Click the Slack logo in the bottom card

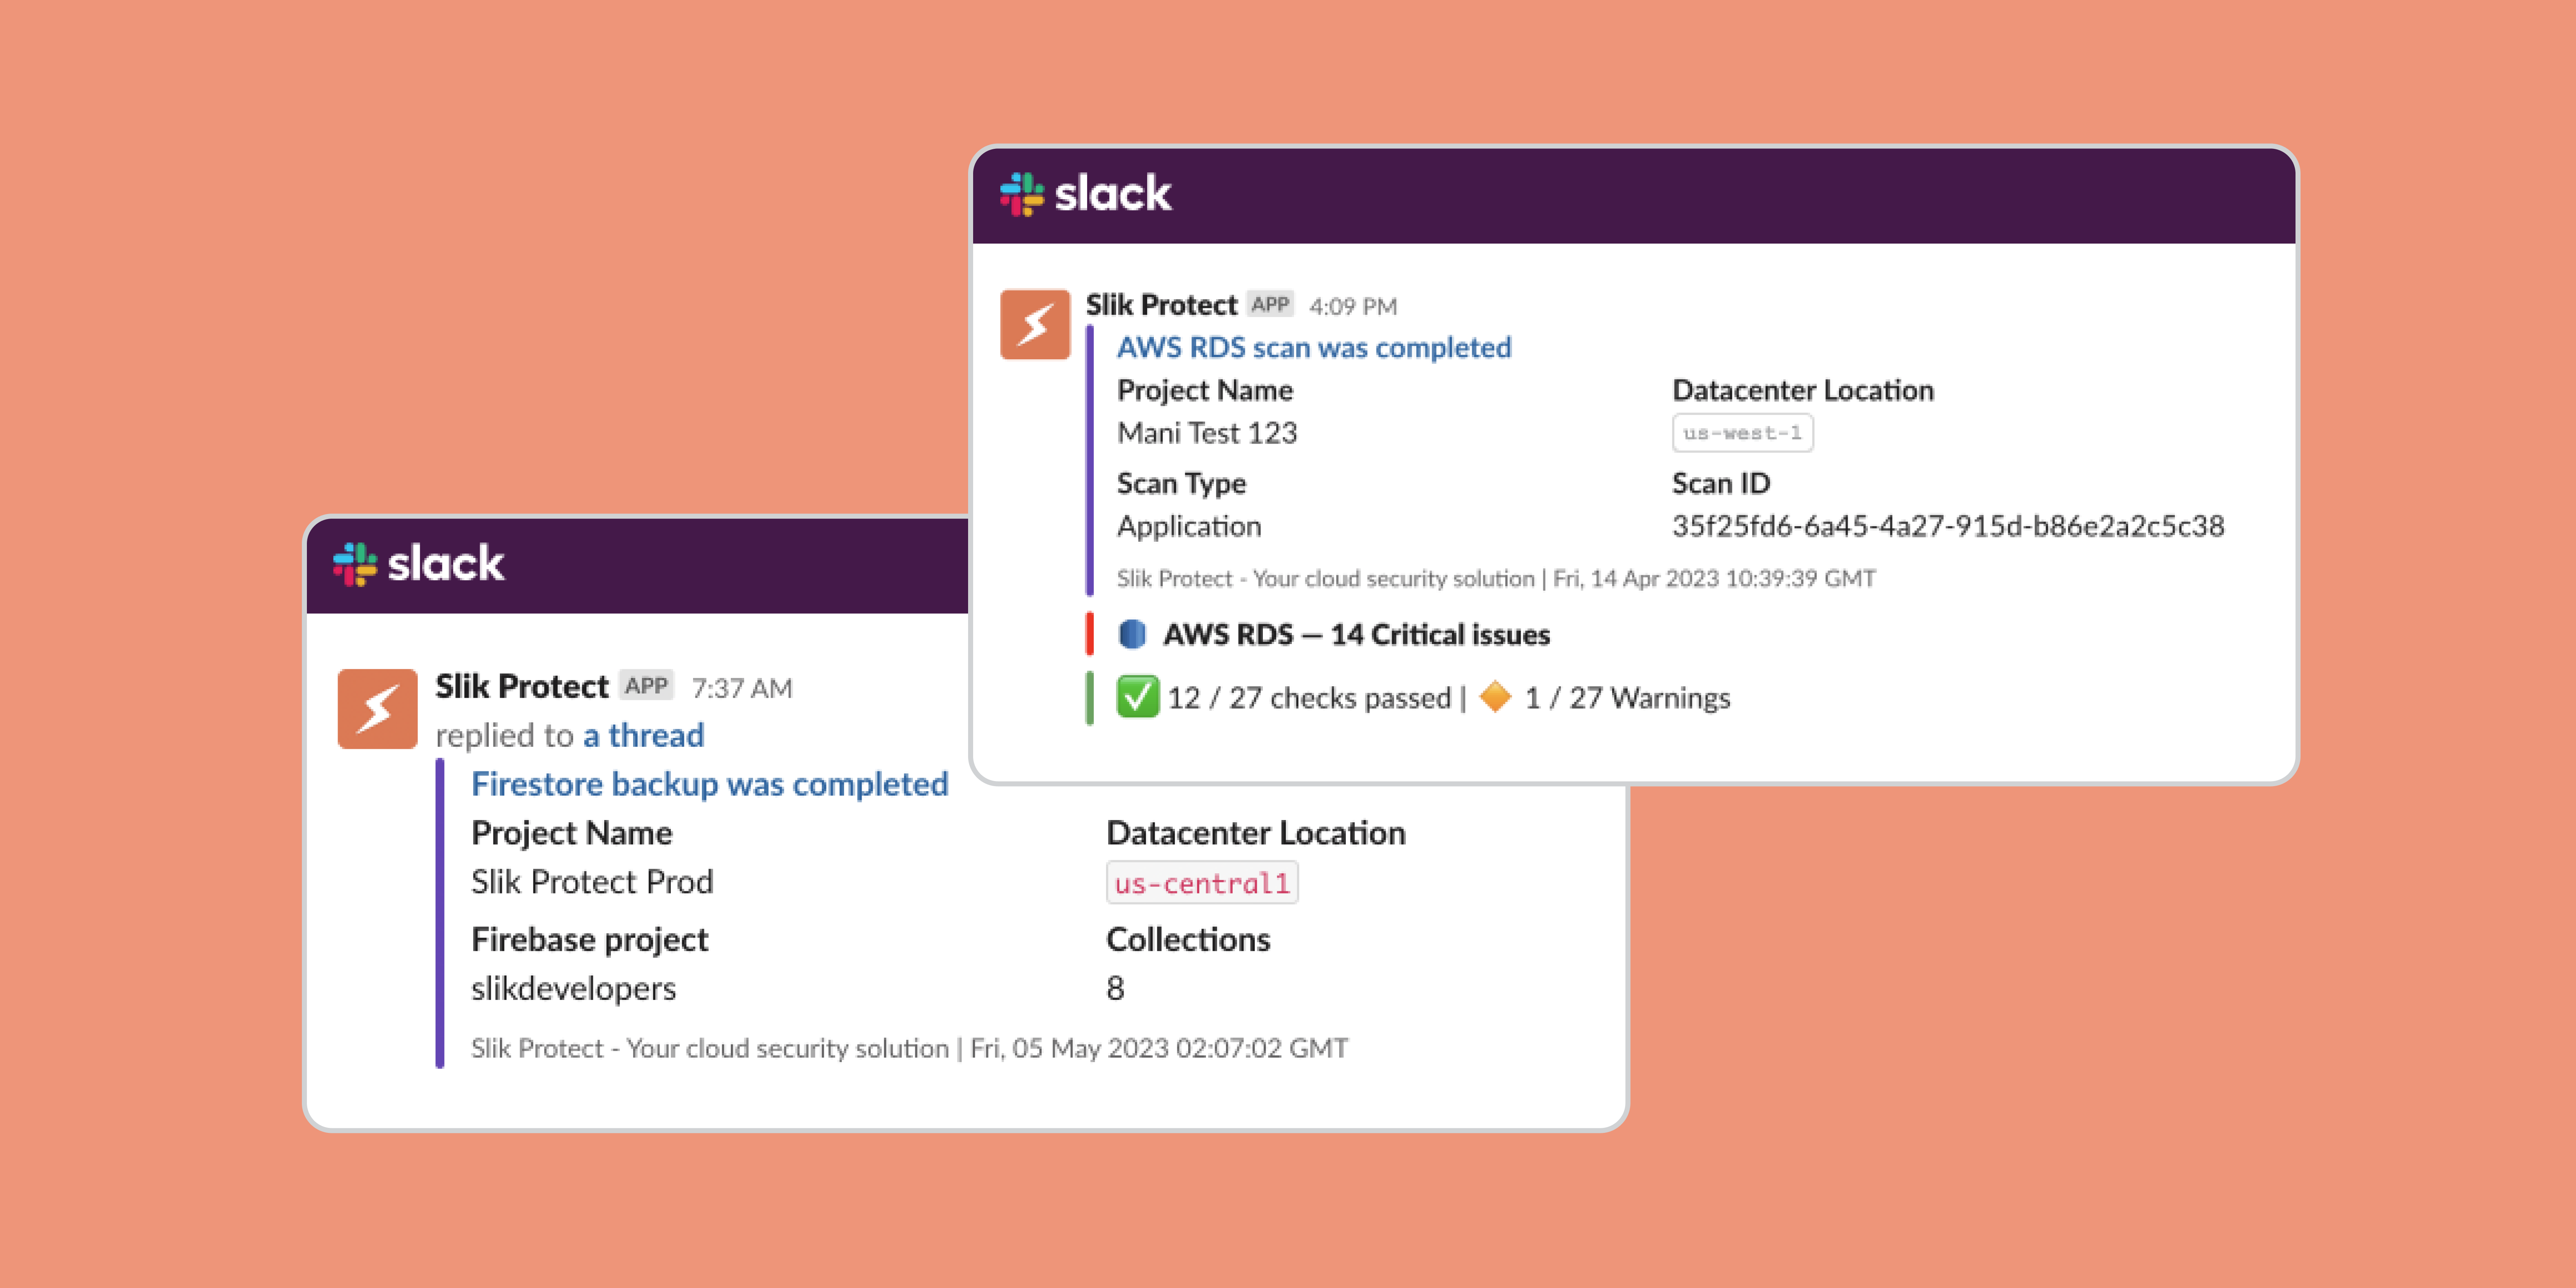[x=418, y=564]
